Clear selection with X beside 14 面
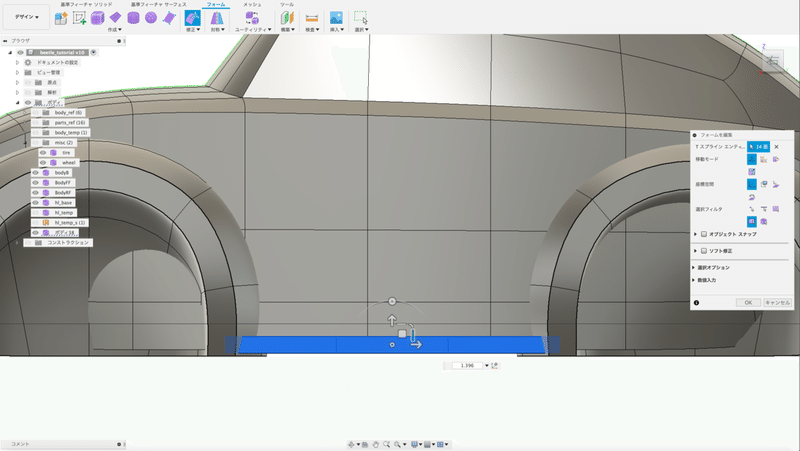The height and width of the screenshot is (451, 800). tap(777, 146)
